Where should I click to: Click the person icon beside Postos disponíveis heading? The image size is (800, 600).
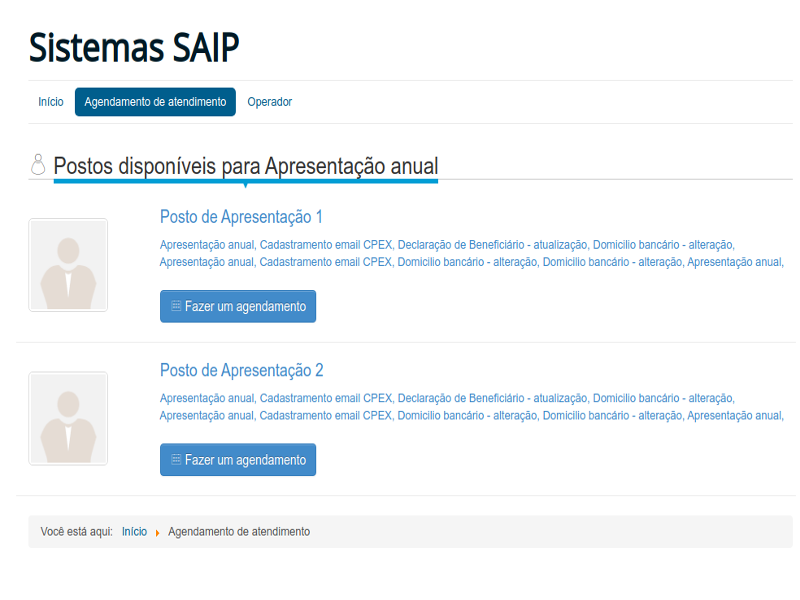38,165
